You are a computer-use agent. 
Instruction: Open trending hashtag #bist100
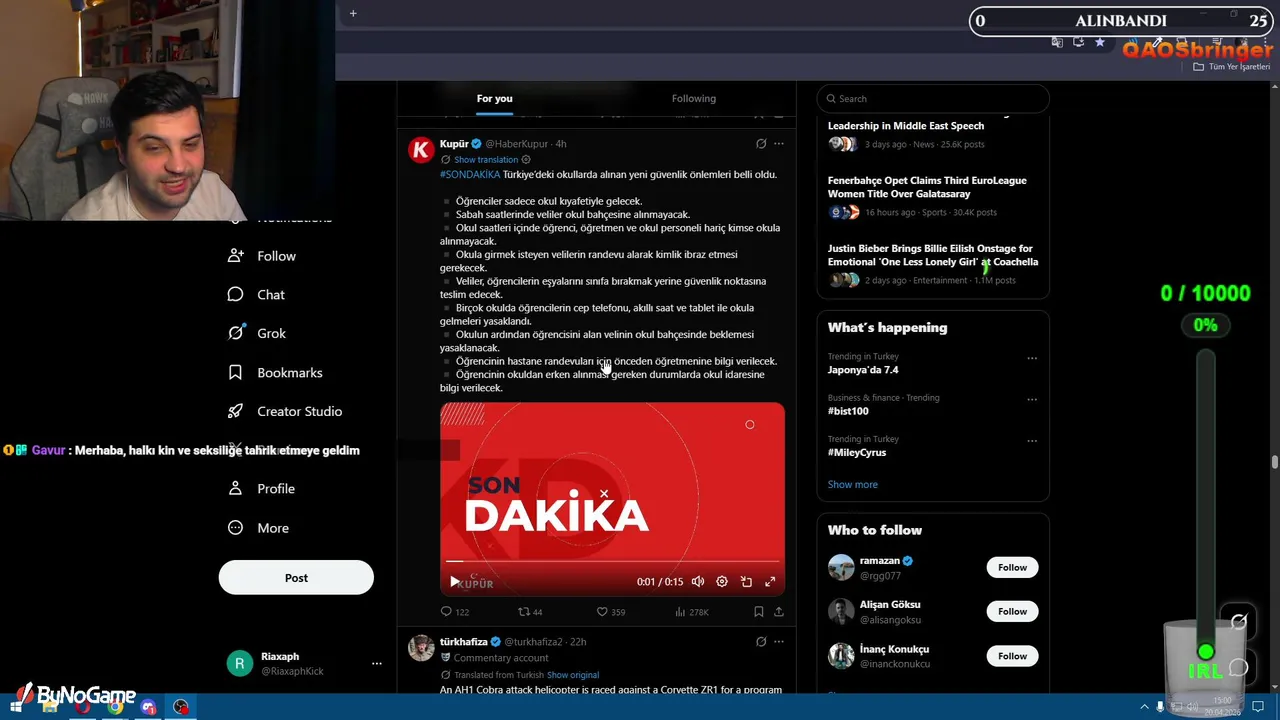tap(848, 411)
